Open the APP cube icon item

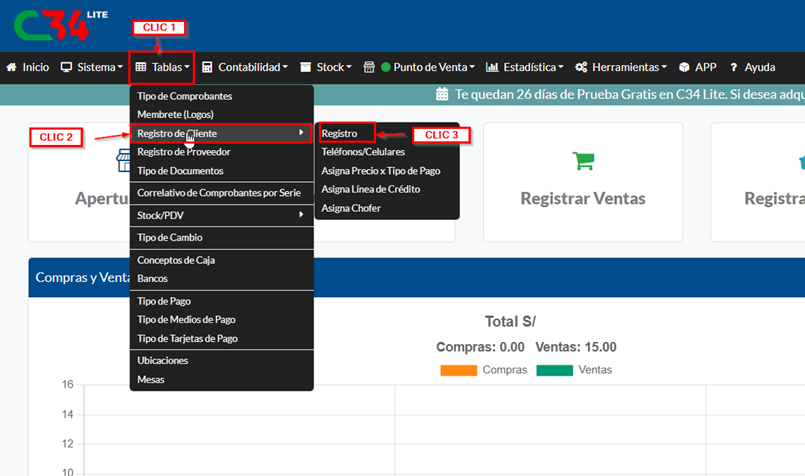(684, 67)
